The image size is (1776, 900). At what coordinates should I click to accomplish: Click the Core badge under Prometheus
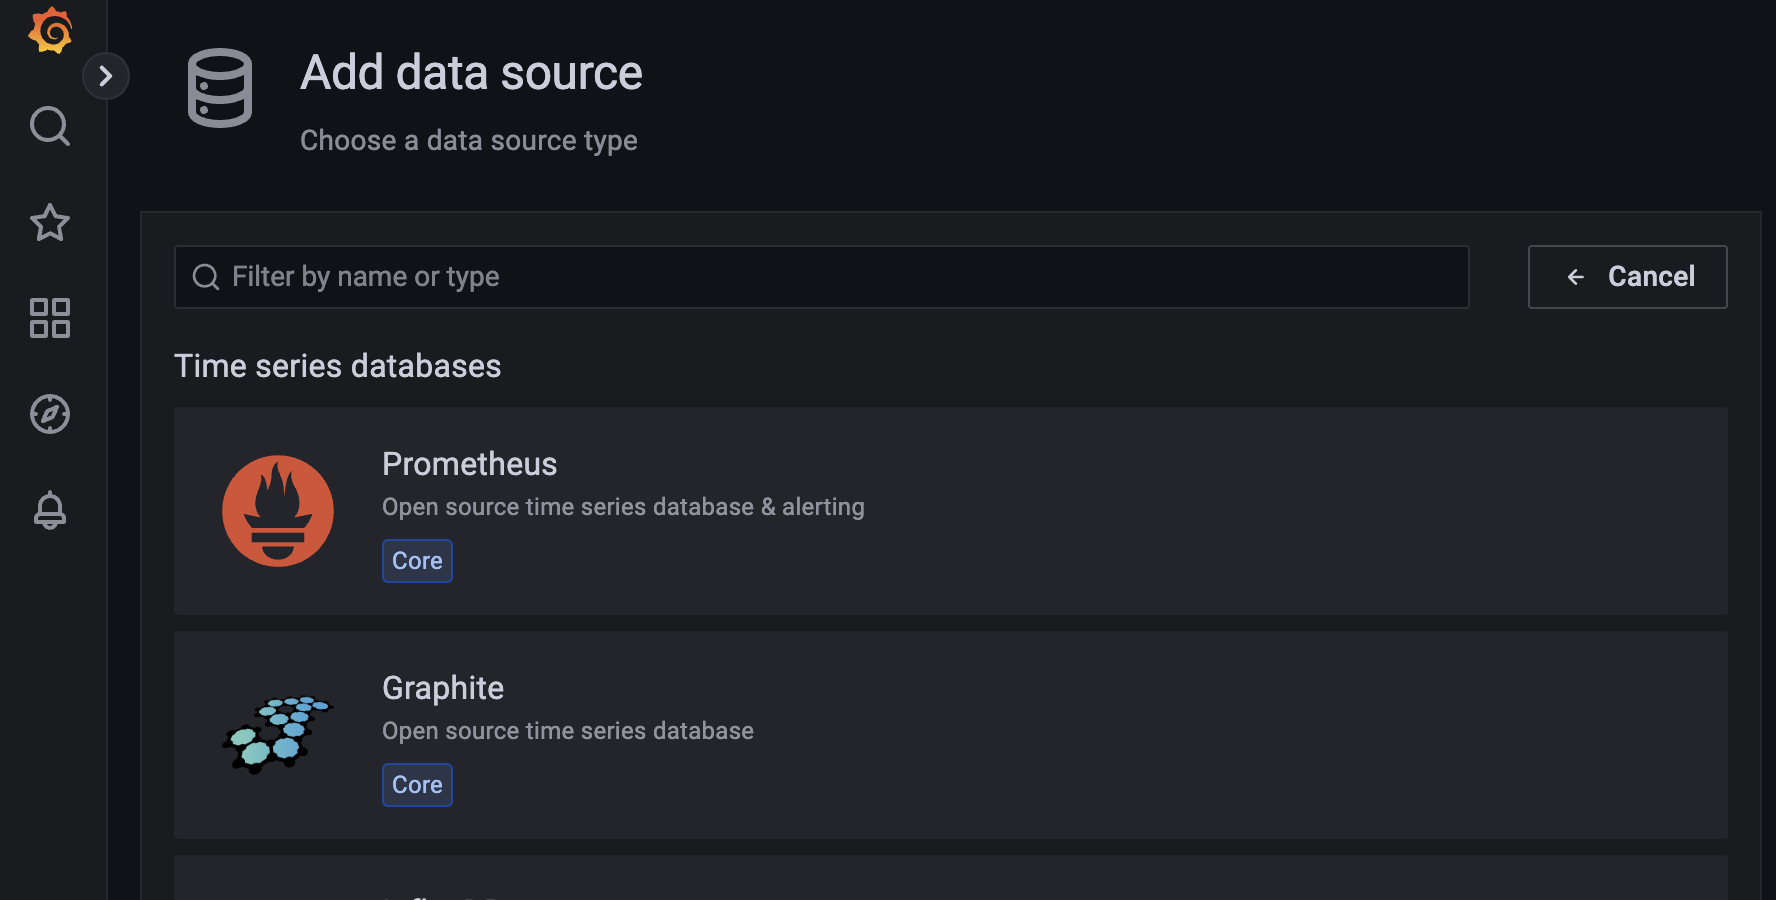417,561
